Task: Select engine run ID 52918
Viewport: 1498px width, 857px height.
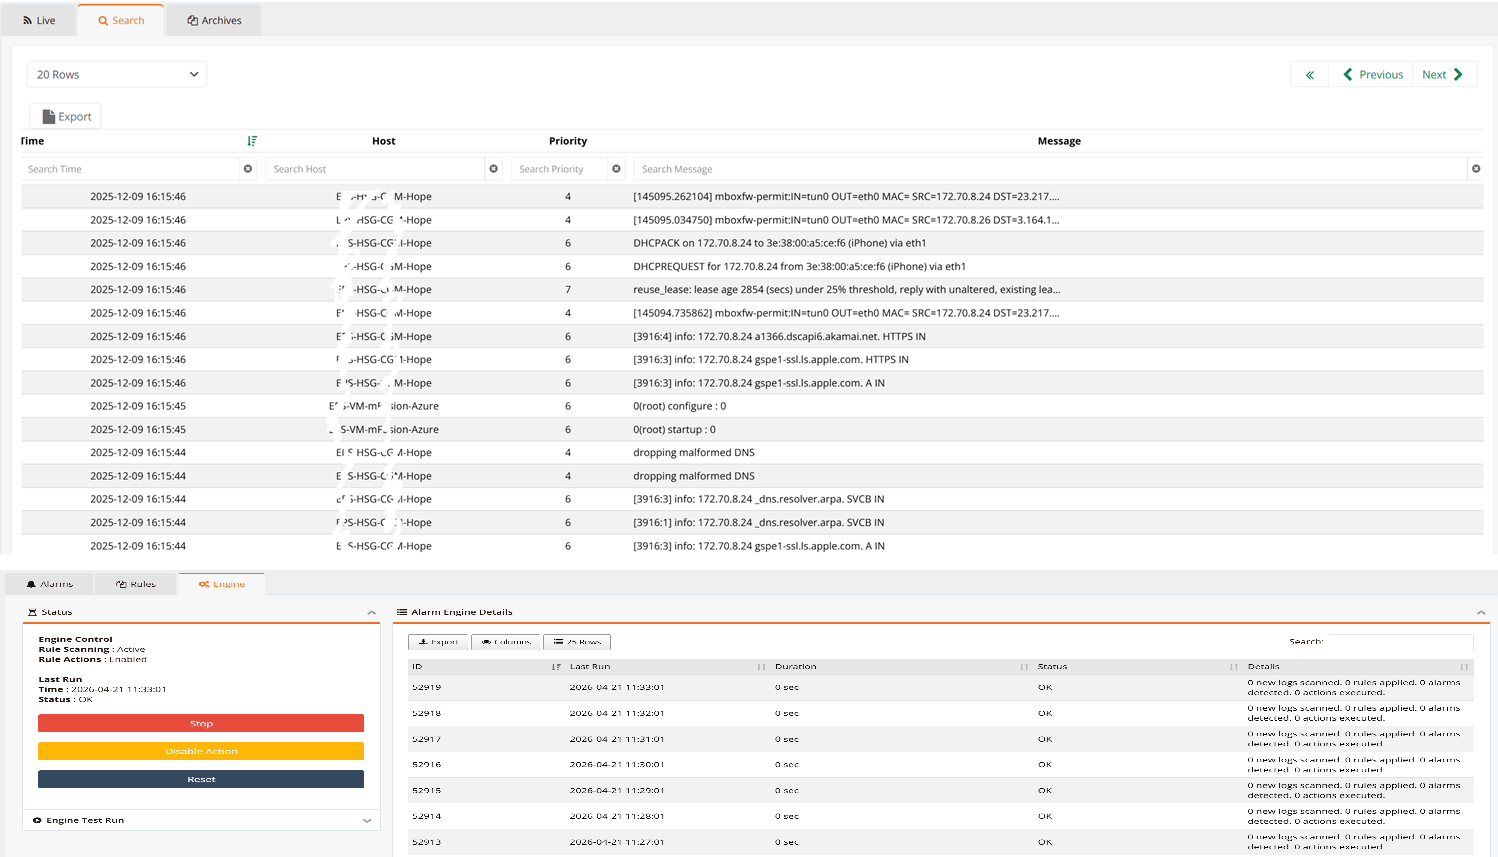Action: point(426,713)
